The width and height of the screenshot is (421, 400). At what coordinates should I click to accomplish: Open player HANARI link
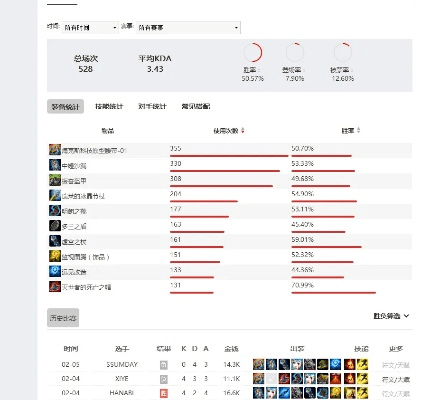click(x=122, y=393)
